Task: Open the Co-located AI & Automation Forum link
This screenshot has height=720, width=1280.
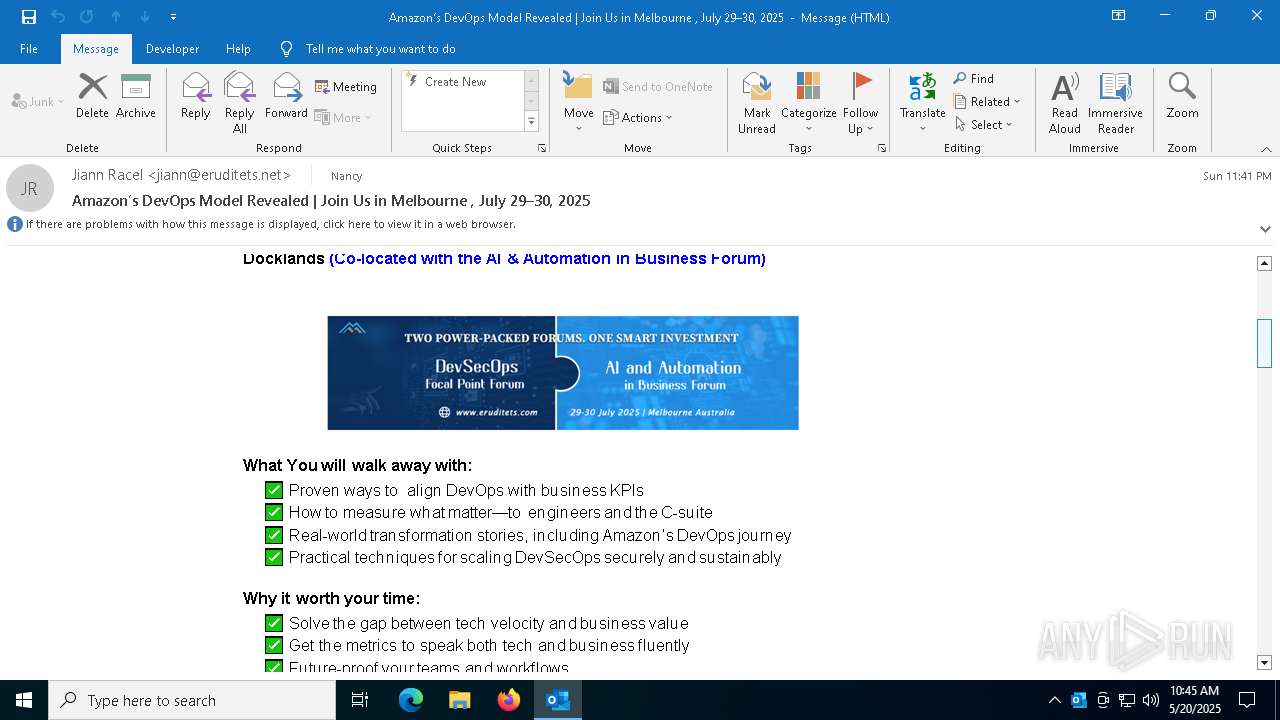Action: pos(547,258)
